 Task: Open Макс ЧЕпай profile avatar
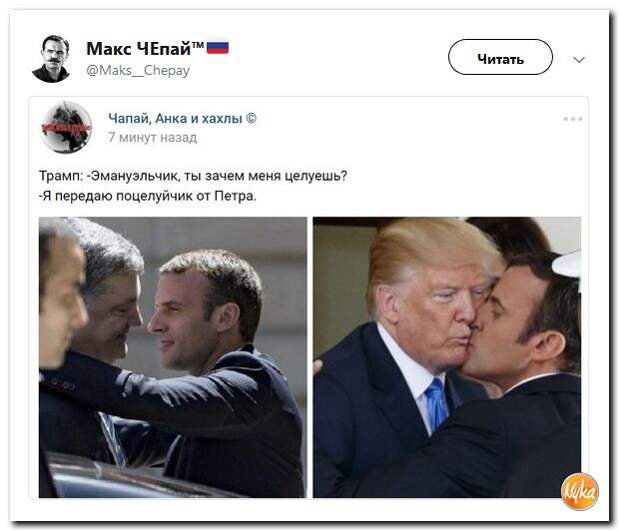(52, 58)
